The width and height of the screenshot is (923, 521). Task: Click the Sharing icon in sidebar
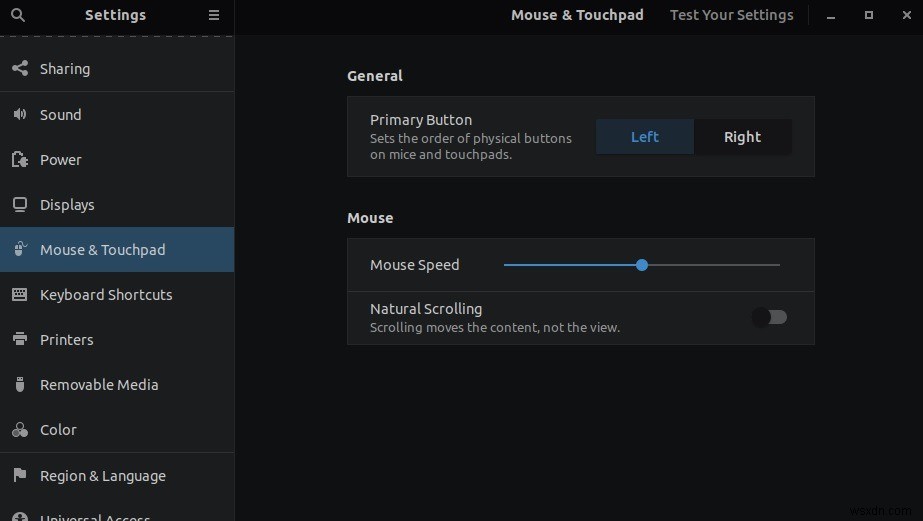coord(19,69)
